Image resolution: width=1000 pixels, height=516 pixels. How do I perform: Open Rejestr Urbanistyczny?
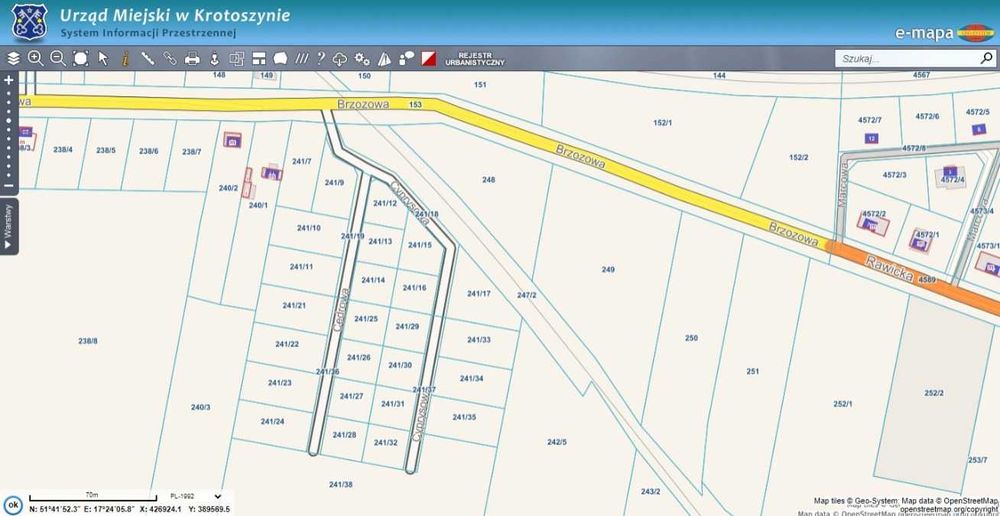[475, 59]
